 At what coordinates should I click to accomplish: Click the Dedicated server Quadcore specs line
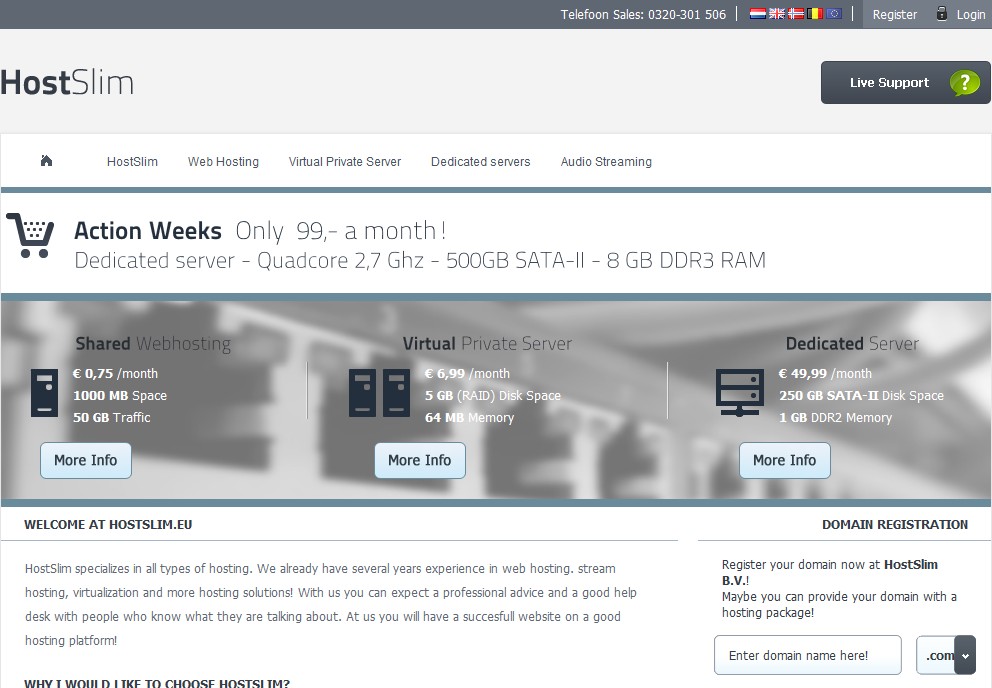pyautogui.click(x=420, y=260)
